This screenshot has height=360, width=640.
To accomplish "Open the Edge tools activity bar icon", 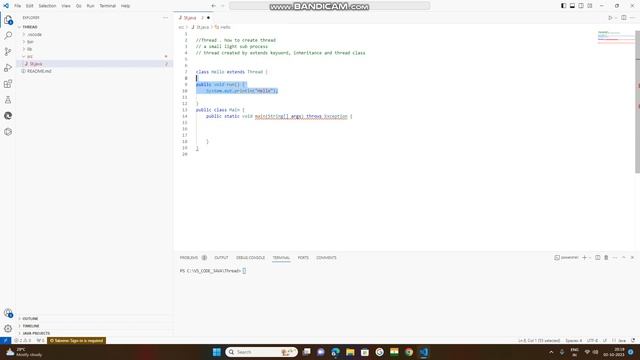I will (8, 116).
